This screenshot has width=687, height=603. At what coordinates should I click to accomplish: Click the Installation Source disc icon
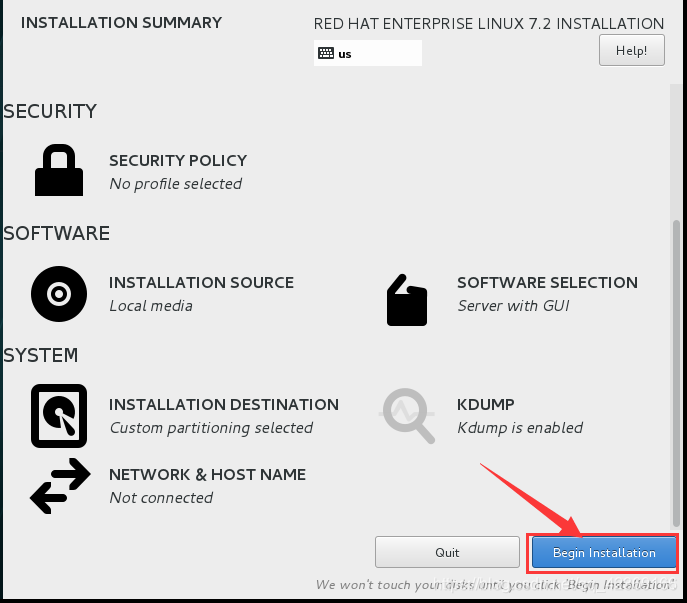tap(59, 294)
